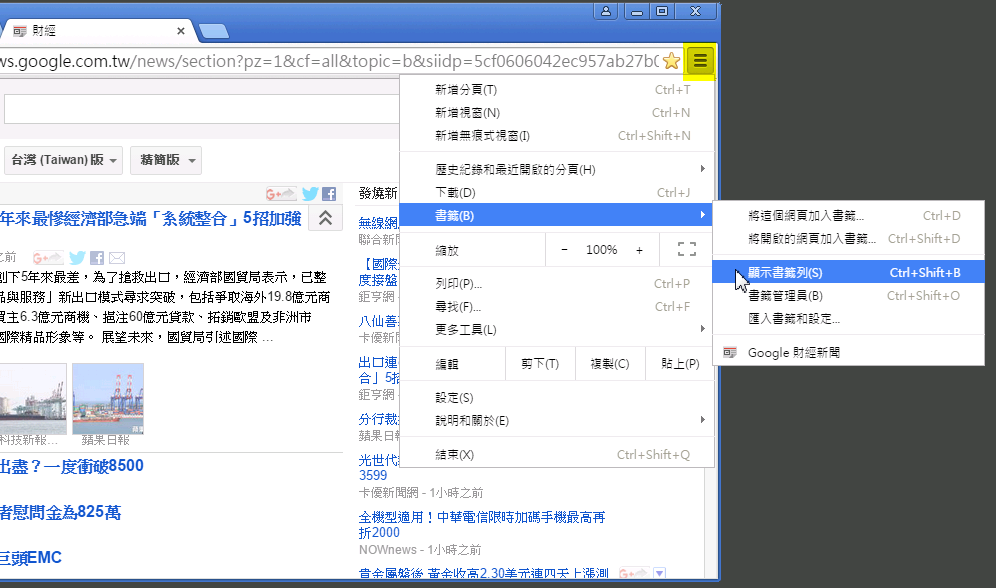Click the Chrome hamburger menu button
Image resolution: width=996 pixels, height=588 pixels.
(x=699, y=61)
